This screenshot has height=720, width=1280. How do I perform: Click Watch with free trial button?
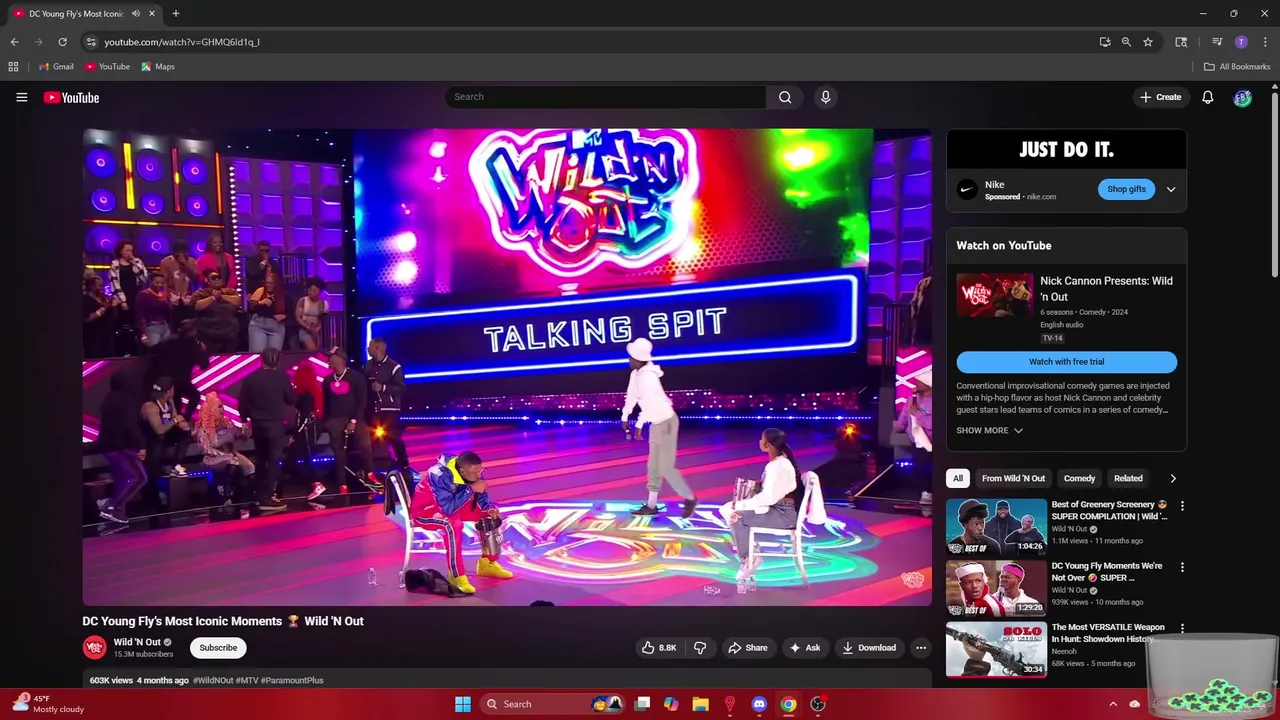pos(1066,362)
